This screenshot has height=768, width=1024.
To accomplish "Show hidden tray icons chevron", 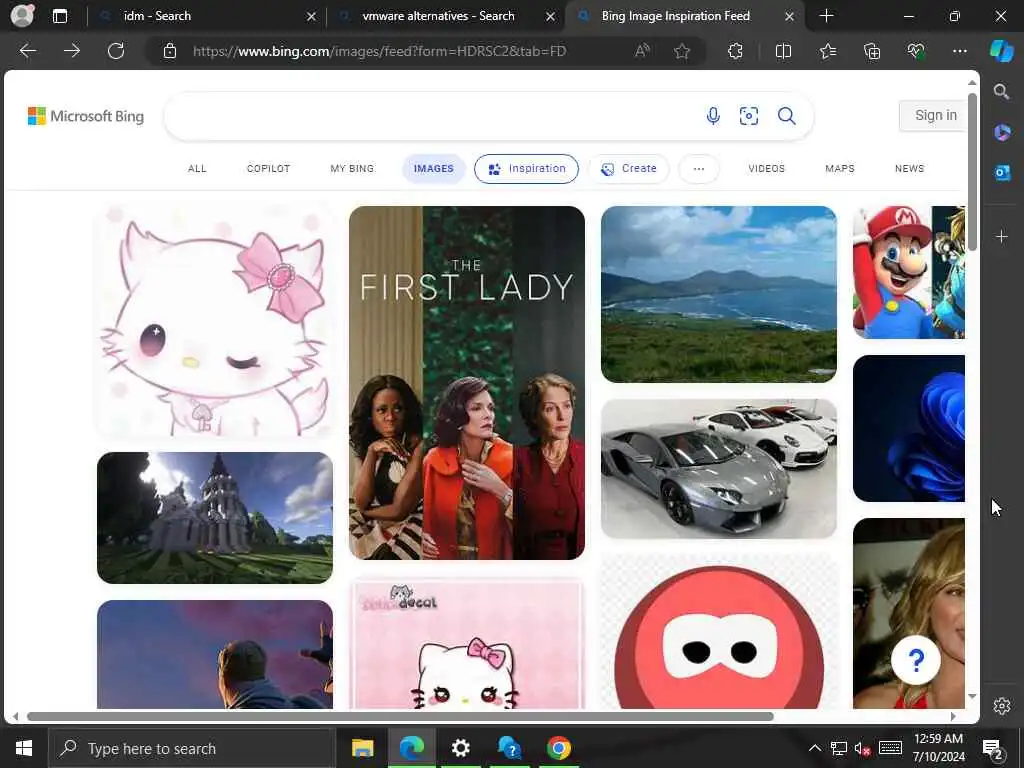I will tap(814, 748).
